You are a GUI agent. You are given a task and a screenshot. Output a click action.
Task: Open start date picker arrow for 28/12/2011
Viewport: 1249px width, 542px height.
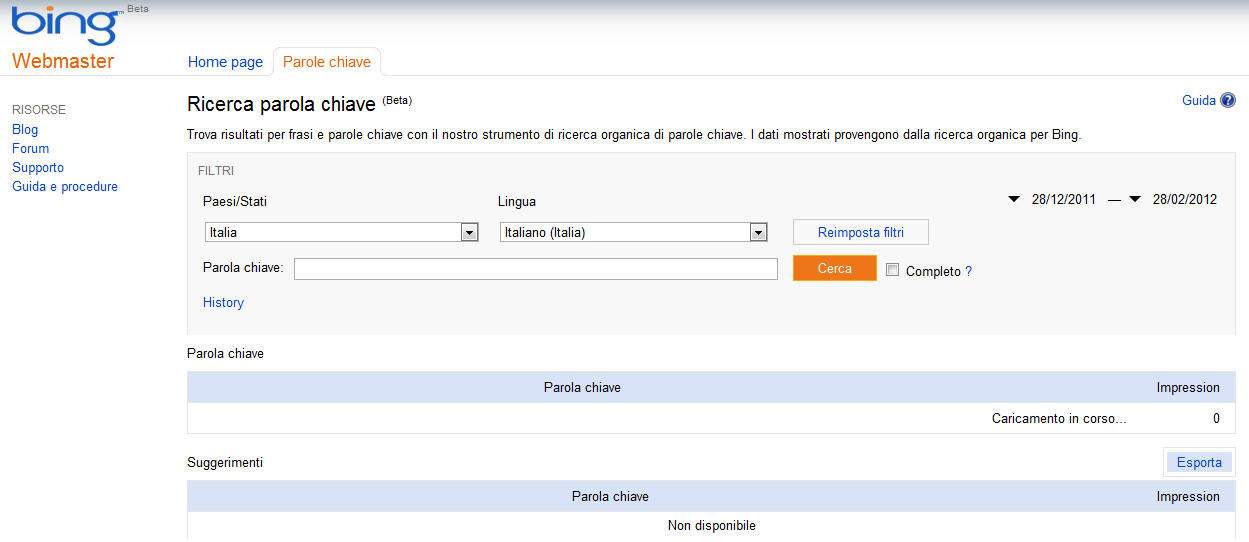(1016, 199)
